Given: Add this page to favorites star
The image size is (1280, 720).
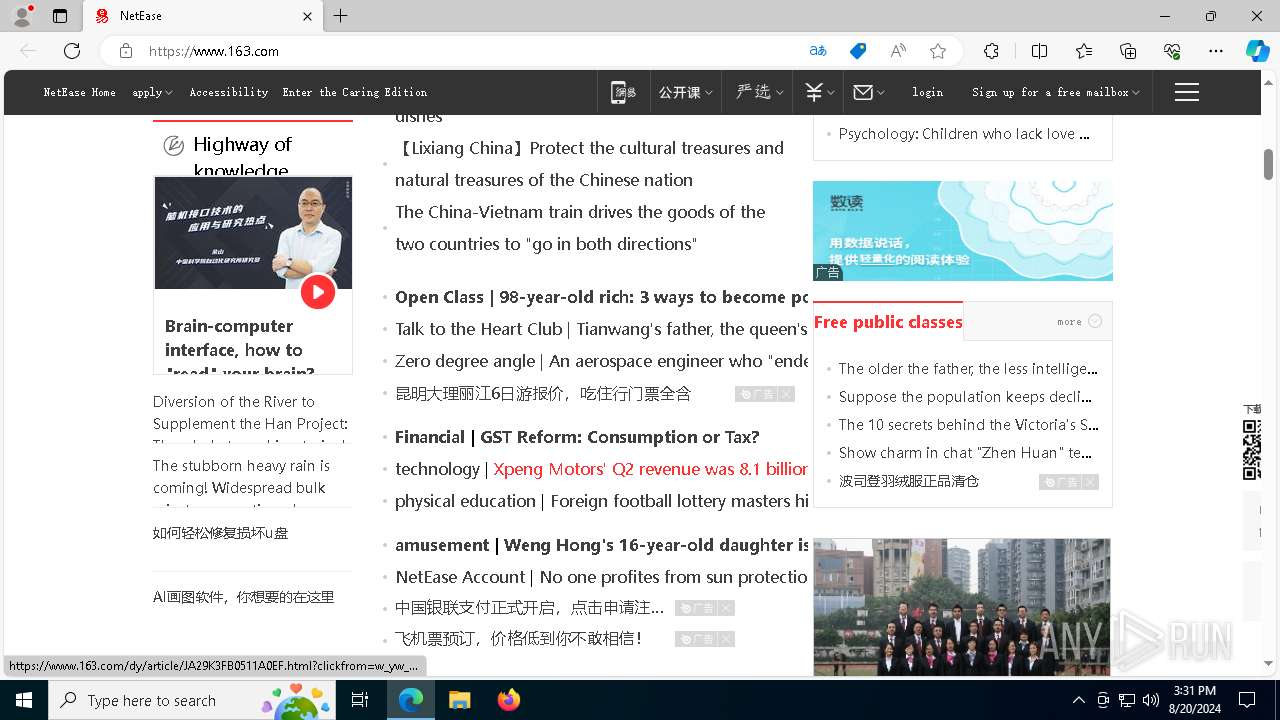Looking at the screenshot, I should click(938, 51).
